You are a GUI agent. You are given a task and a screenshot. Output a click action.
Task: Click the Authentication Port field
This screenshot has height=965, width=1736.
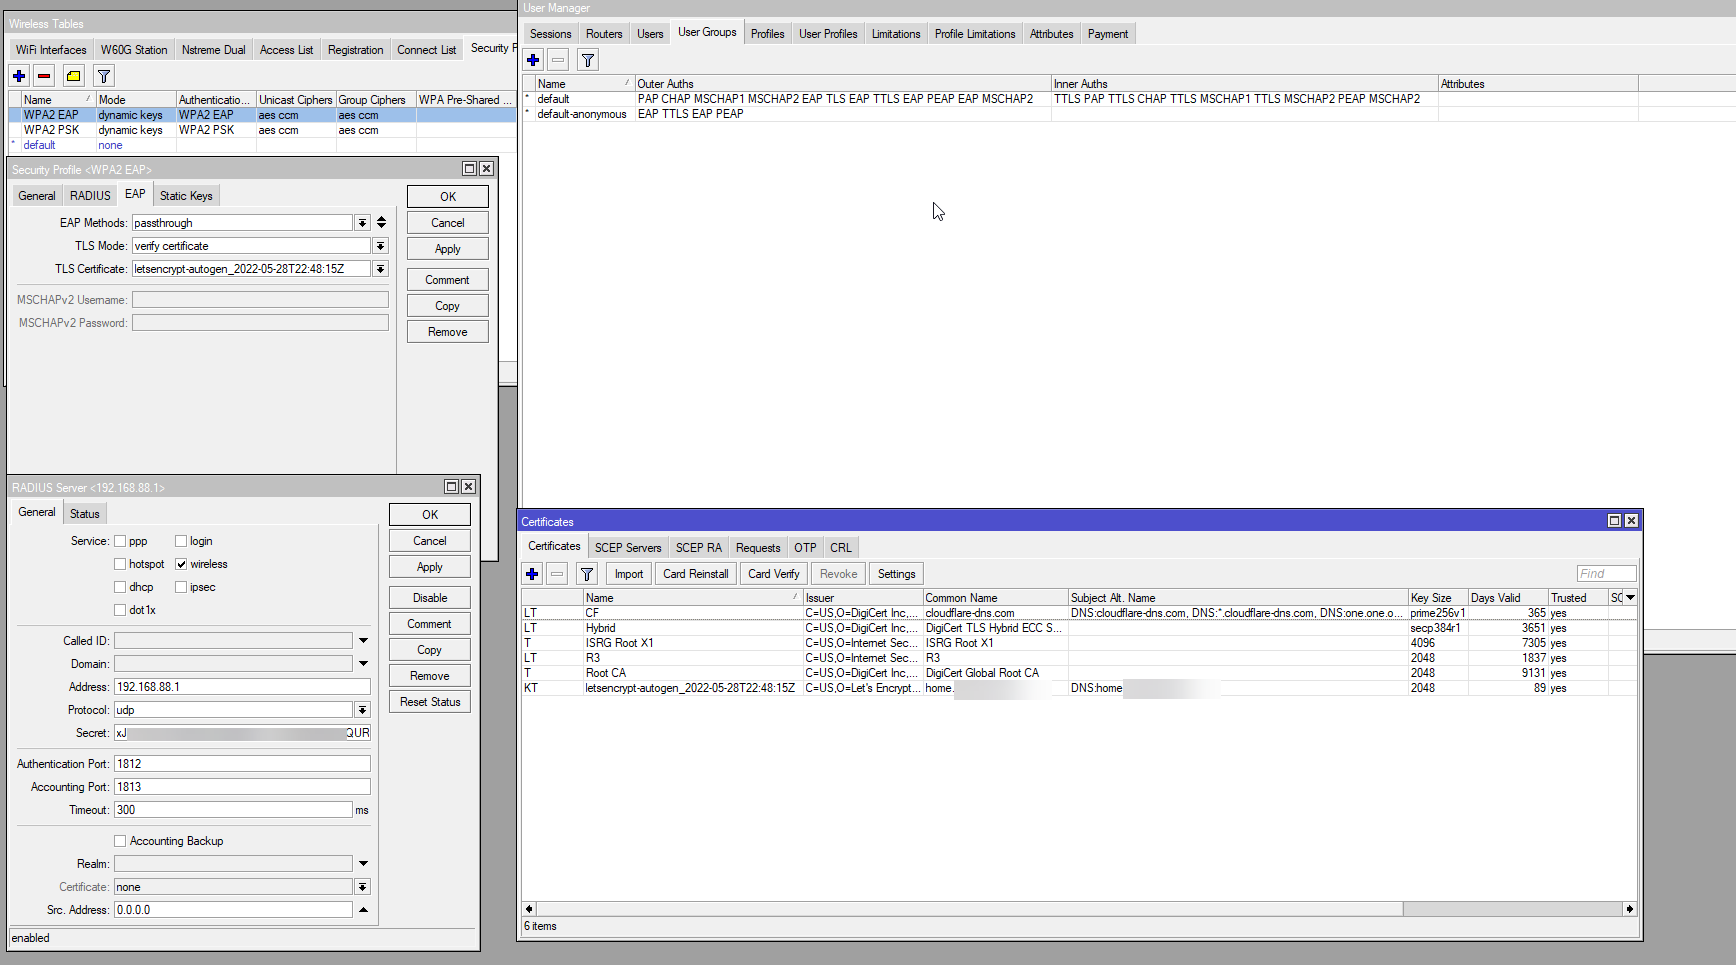242,764
